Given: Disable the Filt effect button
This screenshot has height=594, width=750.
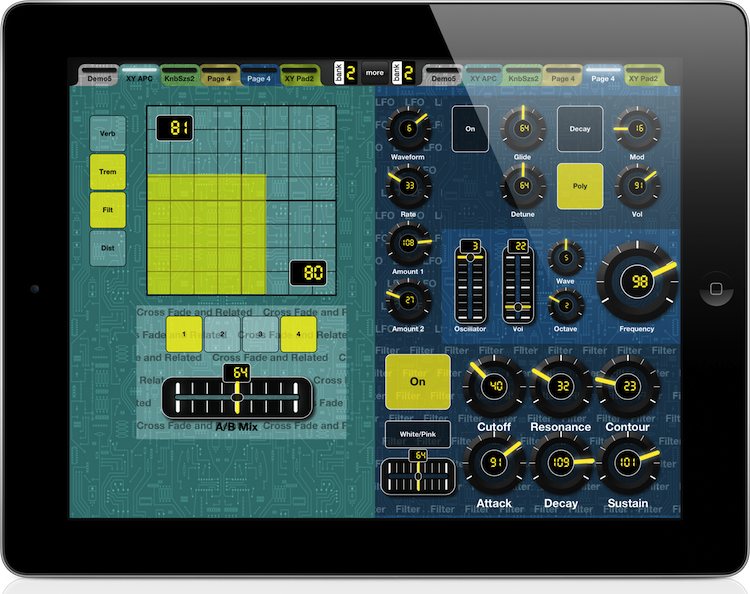Looking at the screenshot, I should coord(108,210).
